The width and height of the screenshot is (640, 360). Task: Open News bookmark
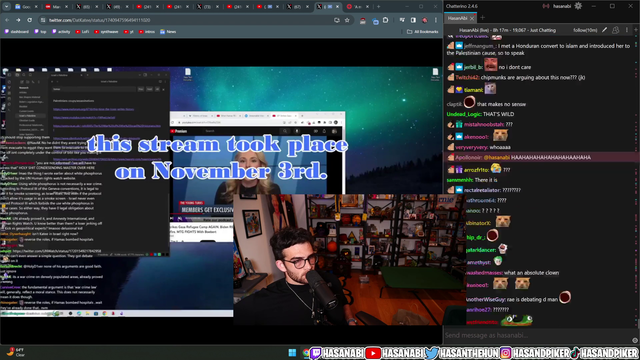coord(168,31)
